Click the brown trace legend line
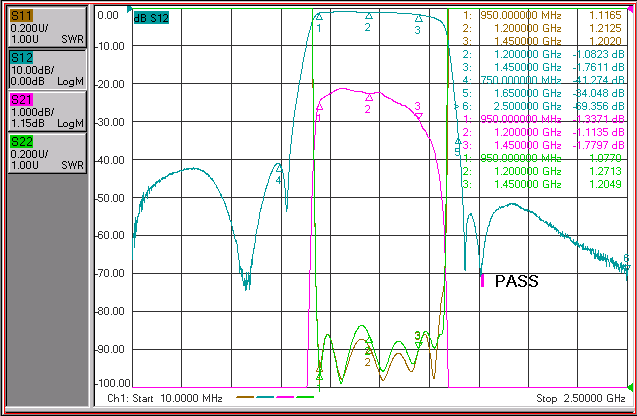Image resolution: width=637 pixels, height=416 pixels. 245,397
